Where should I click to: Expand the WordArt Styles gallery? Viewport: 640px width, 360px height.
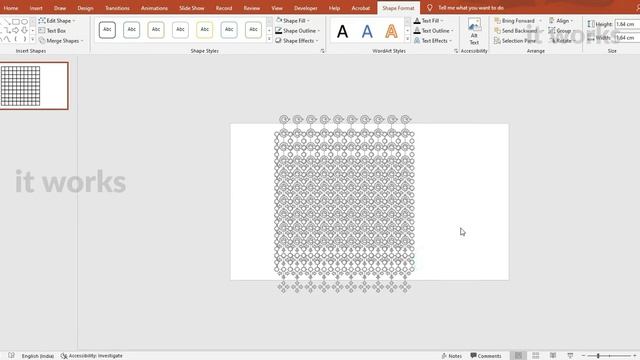pyautogui.click(x=407, y=39)
